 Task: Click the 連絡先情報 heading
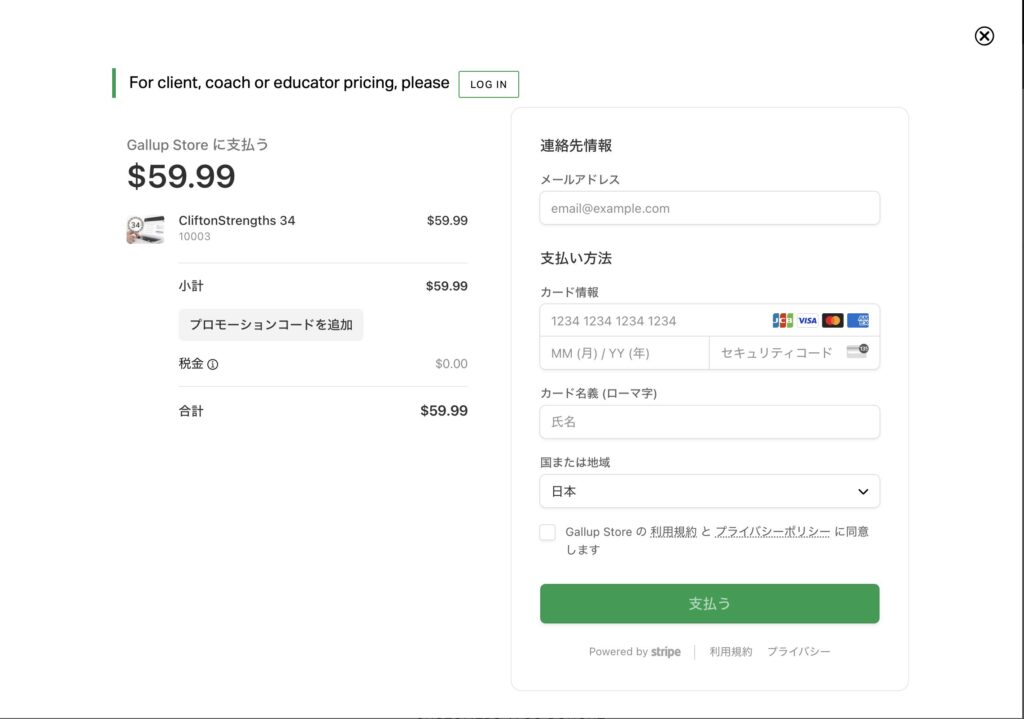(576, 146)
